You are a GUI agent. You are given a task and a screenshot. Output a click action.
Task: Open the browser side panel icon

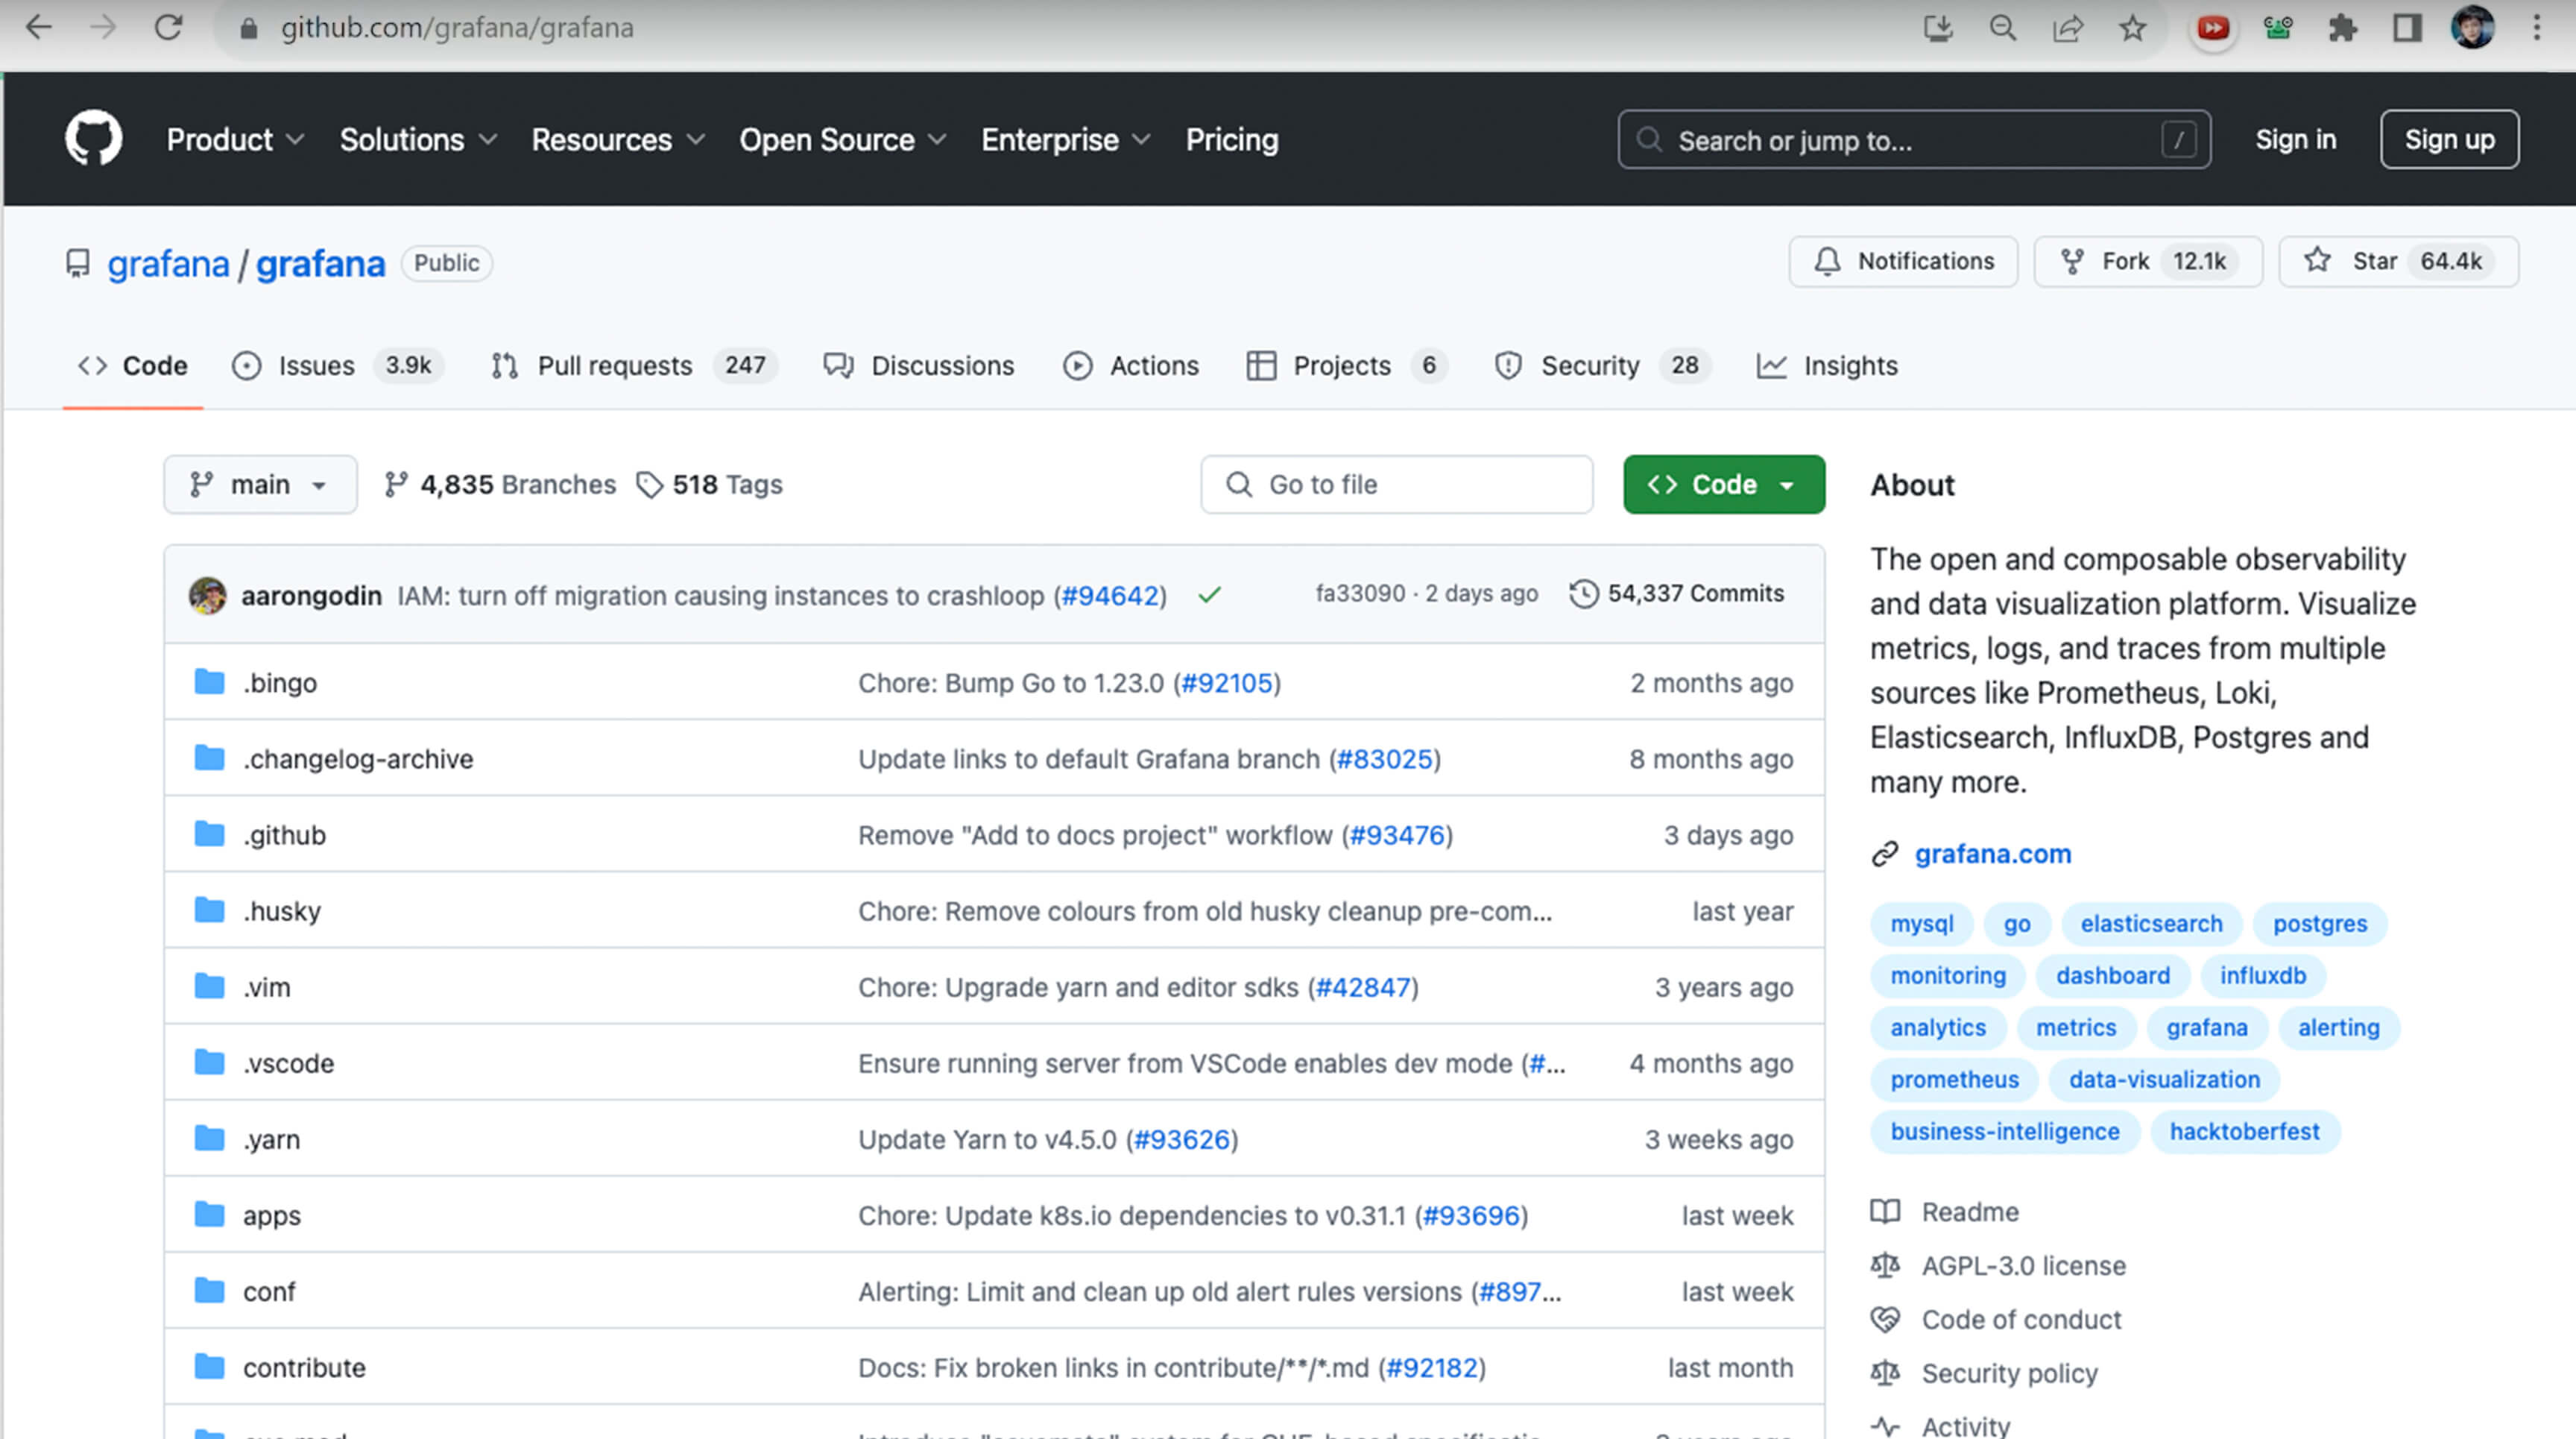[2407, 28]
